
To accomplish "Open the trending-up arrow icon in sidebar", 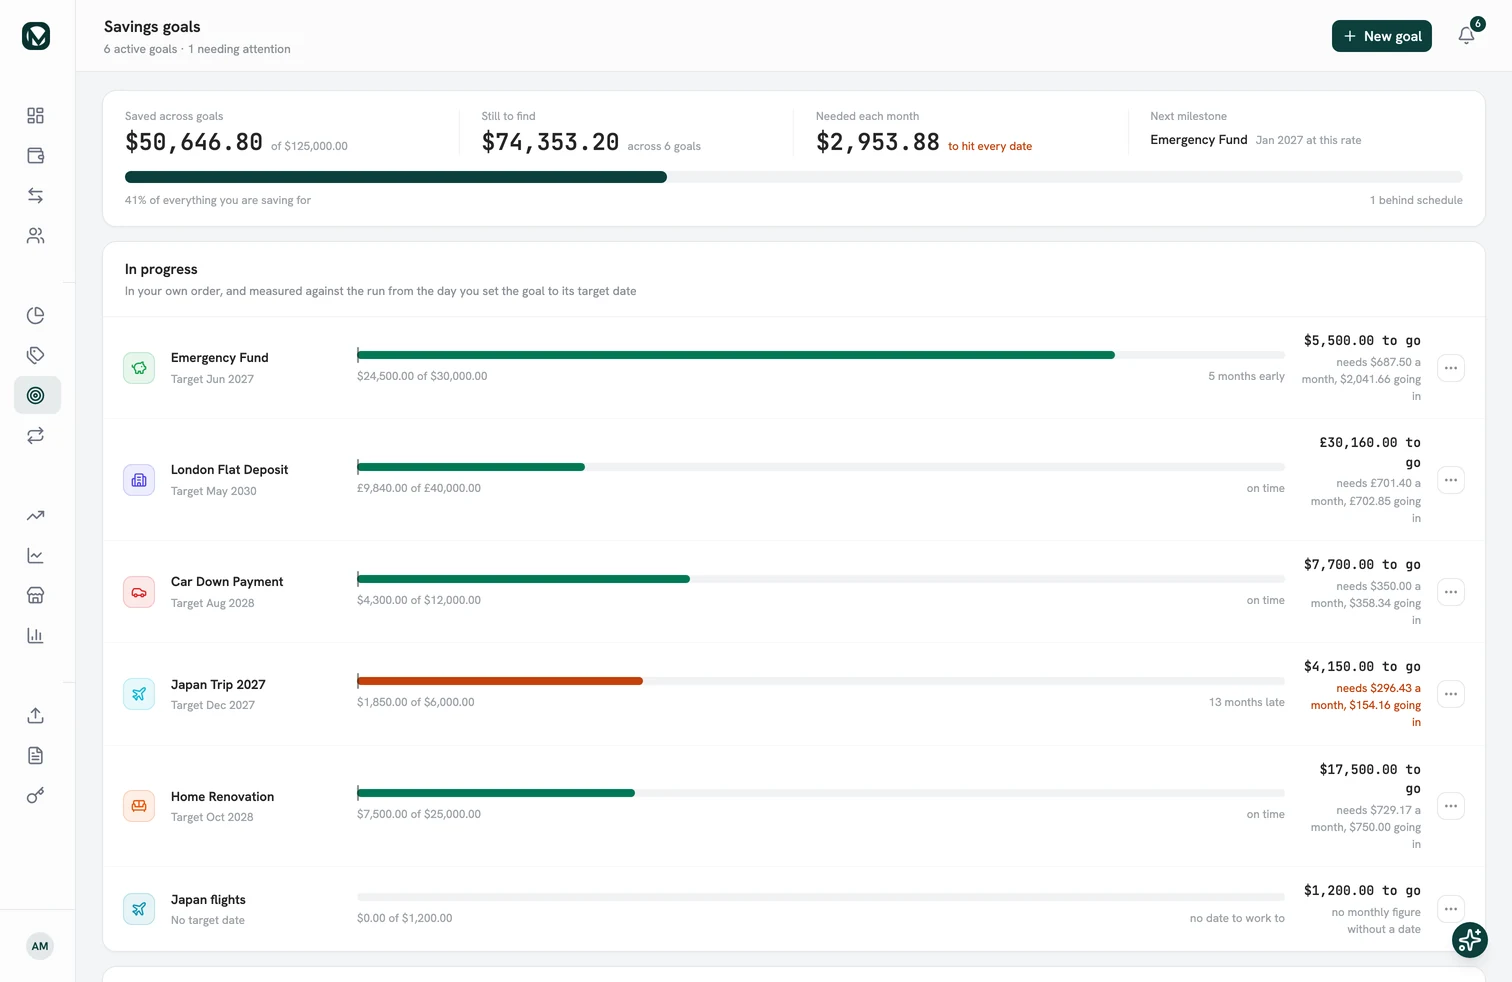I will tap(36, 516).
